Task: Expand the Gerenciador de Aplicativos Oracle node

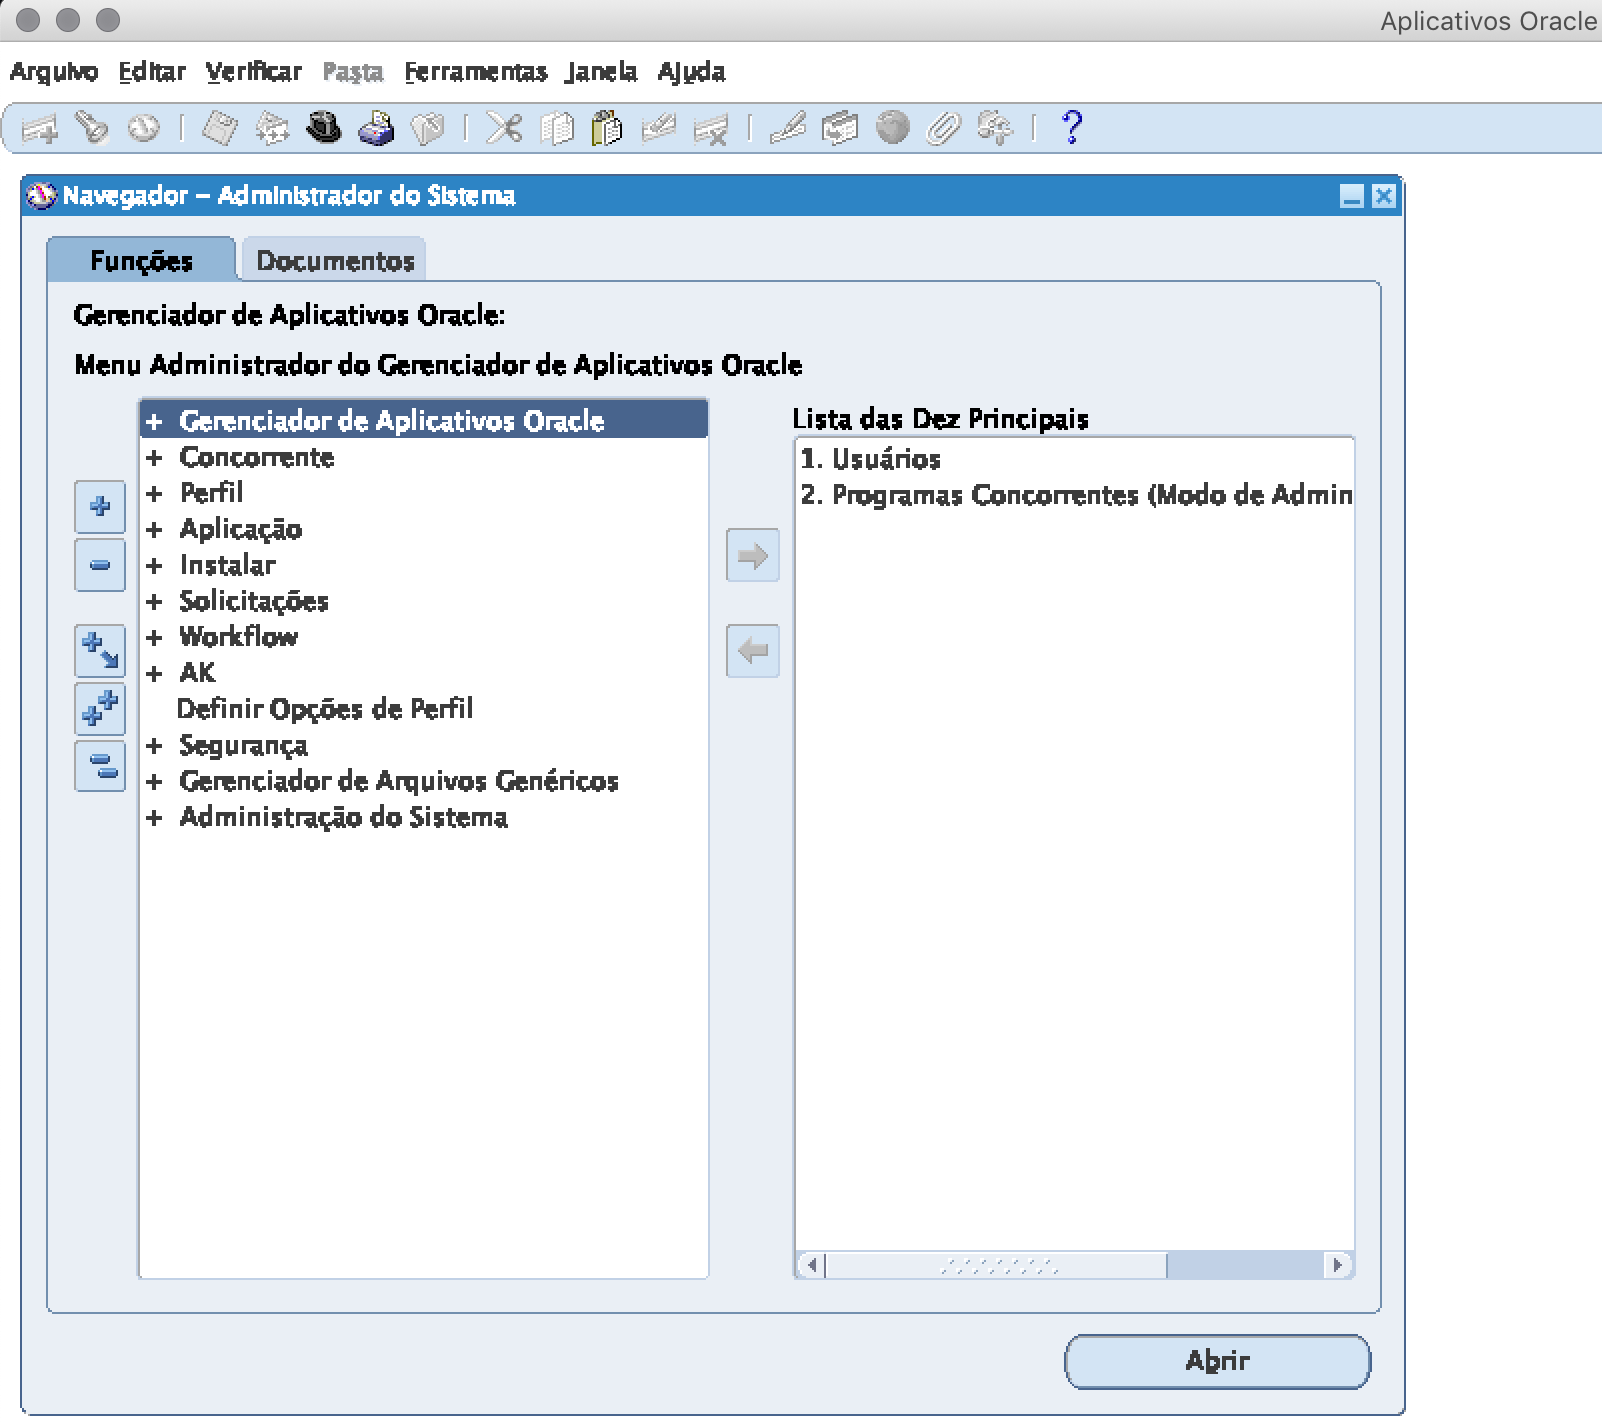Action: [154, 422]
